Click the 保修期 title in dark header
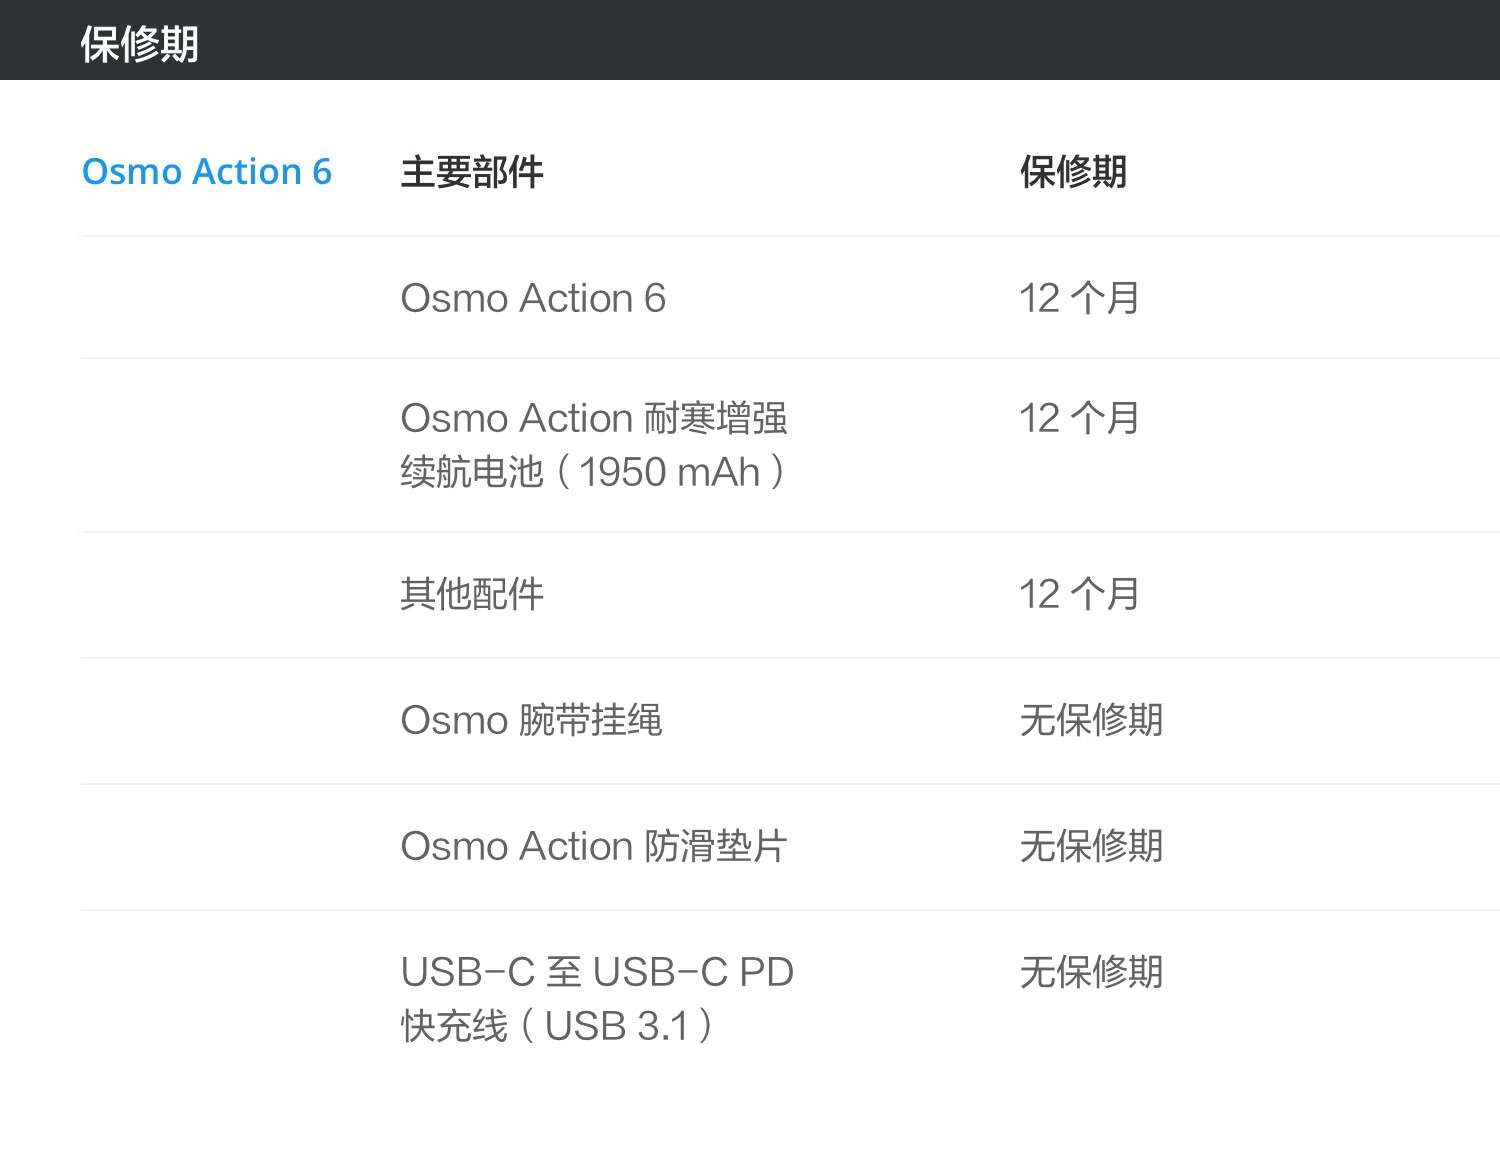The width and height of the screenshot is (1500, 1150). click(140, 44)
